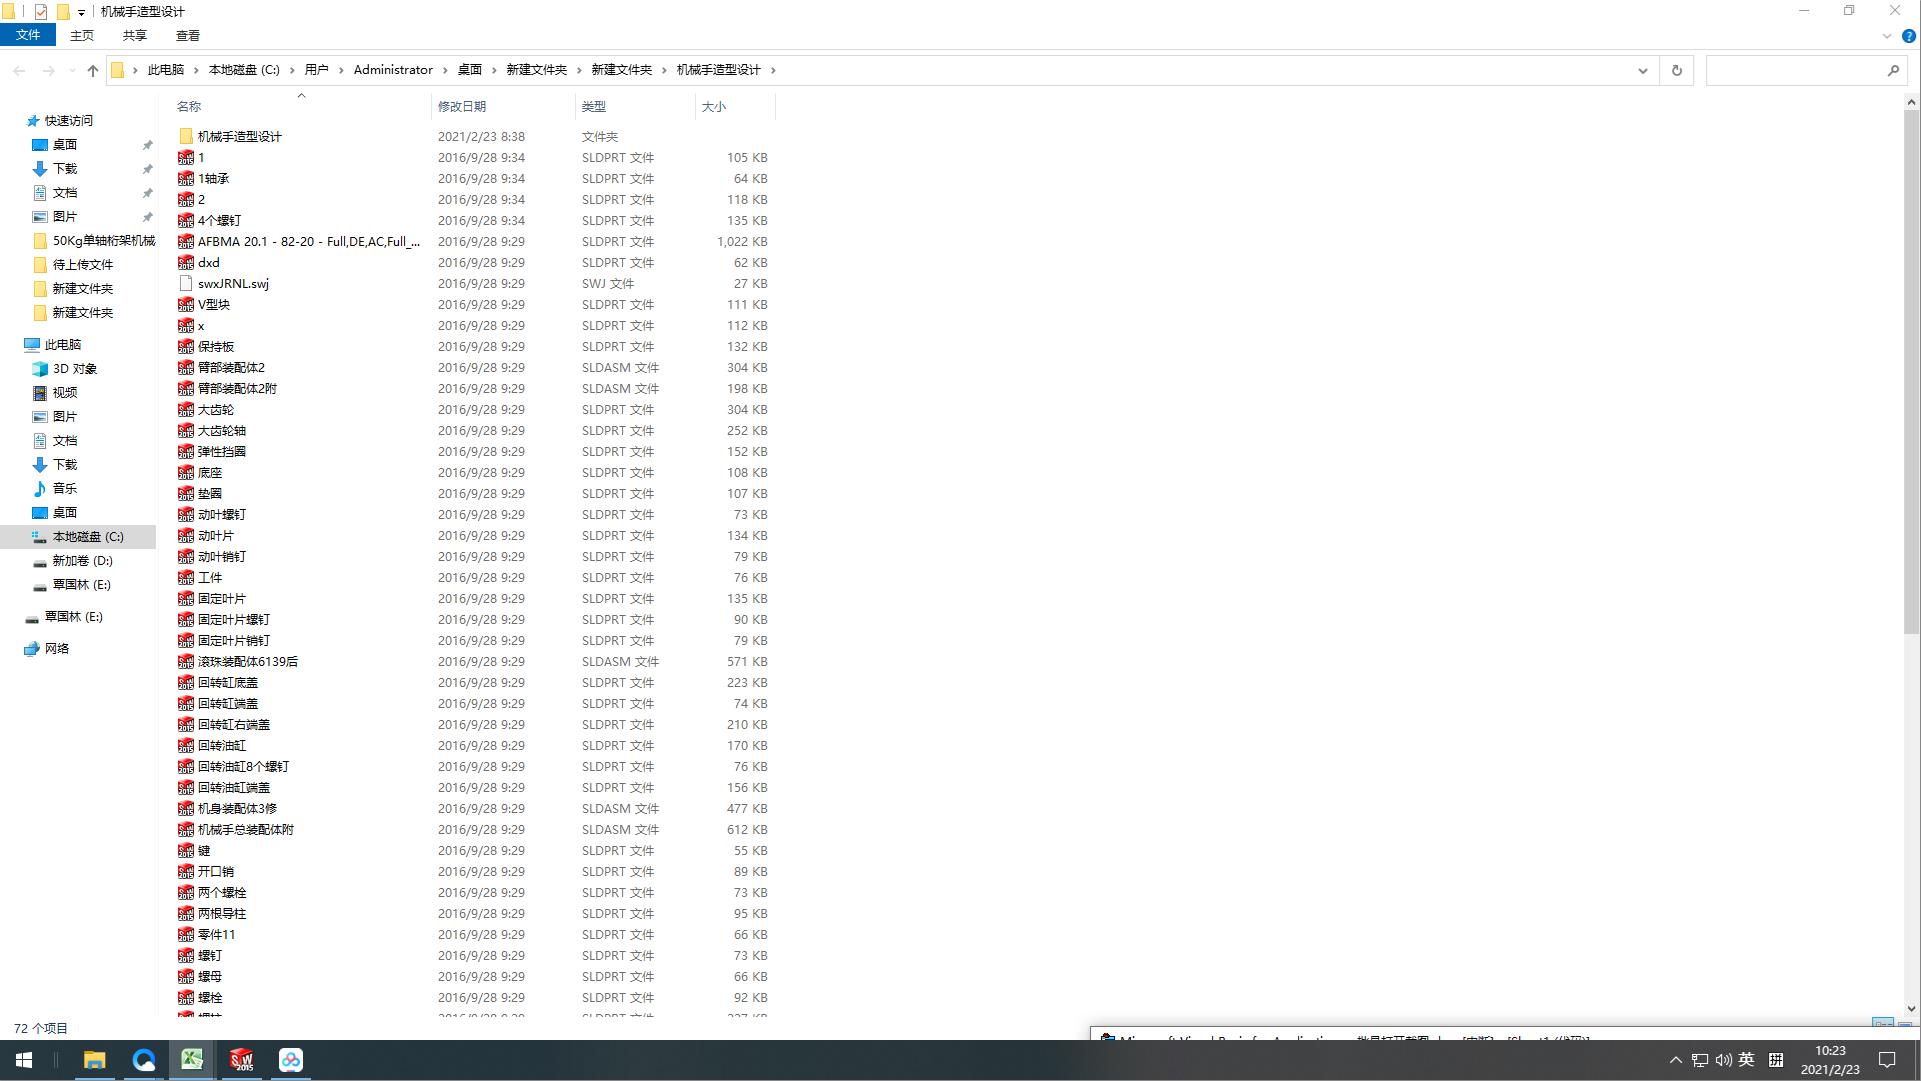Open the notification center icon
Screen dimensions: 1921x1081
(1887, 1060)
